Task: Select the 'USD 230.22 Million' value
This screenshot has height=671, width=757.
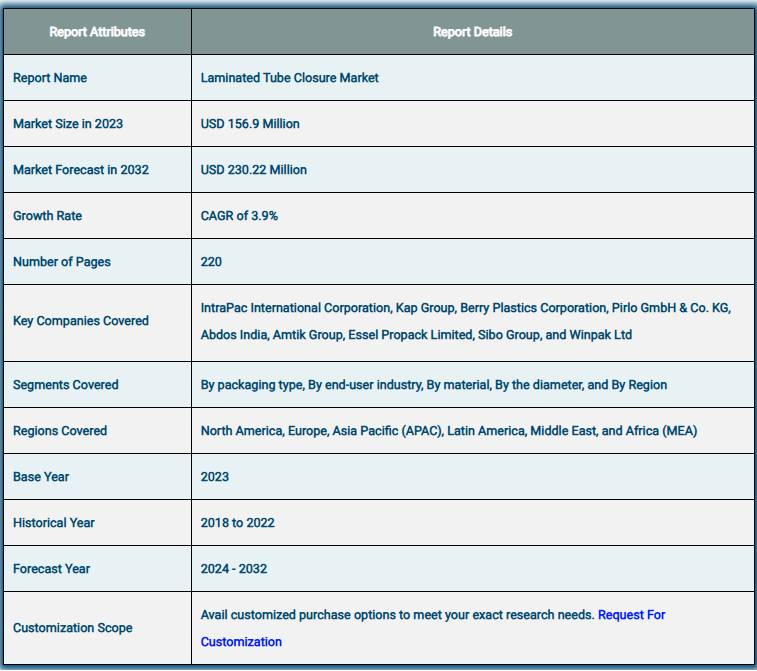Action: (253, 170)
